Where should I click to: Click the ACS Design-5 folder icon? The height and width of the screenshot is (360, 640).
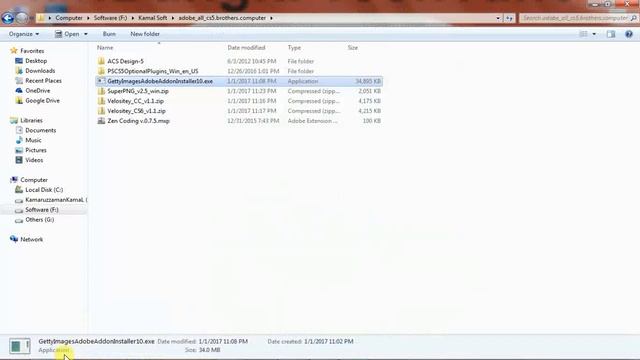[101, 61]
